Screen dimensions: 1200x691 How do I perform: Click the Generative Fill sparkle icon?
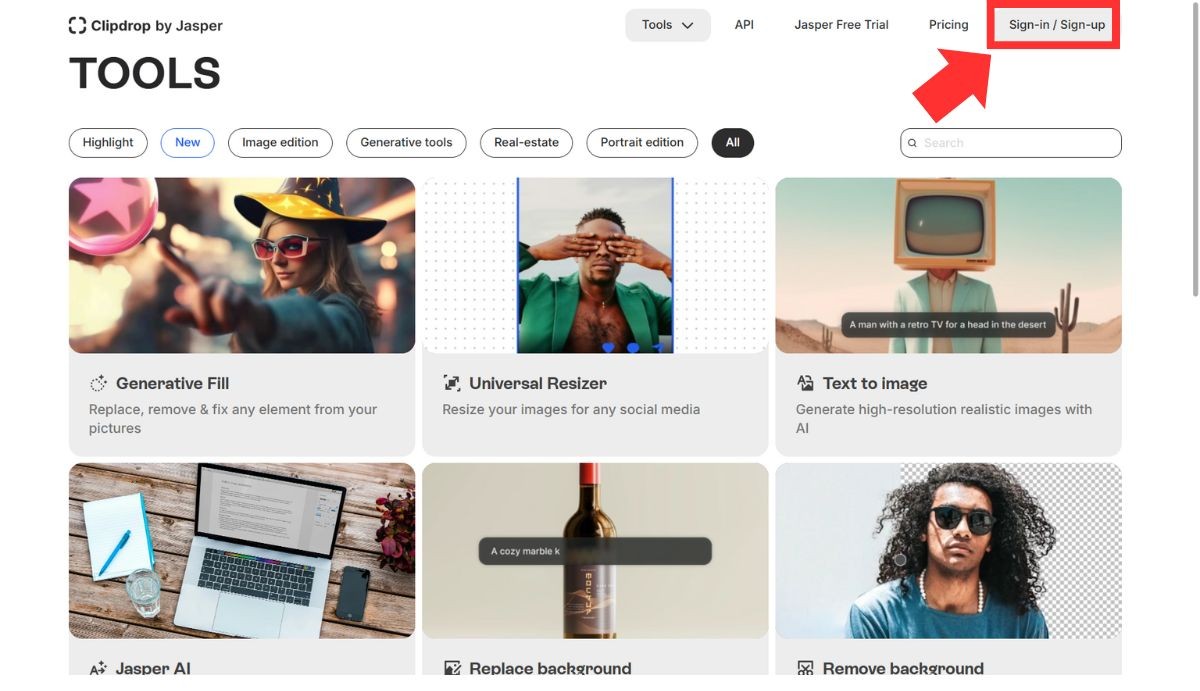coord(98,383)
